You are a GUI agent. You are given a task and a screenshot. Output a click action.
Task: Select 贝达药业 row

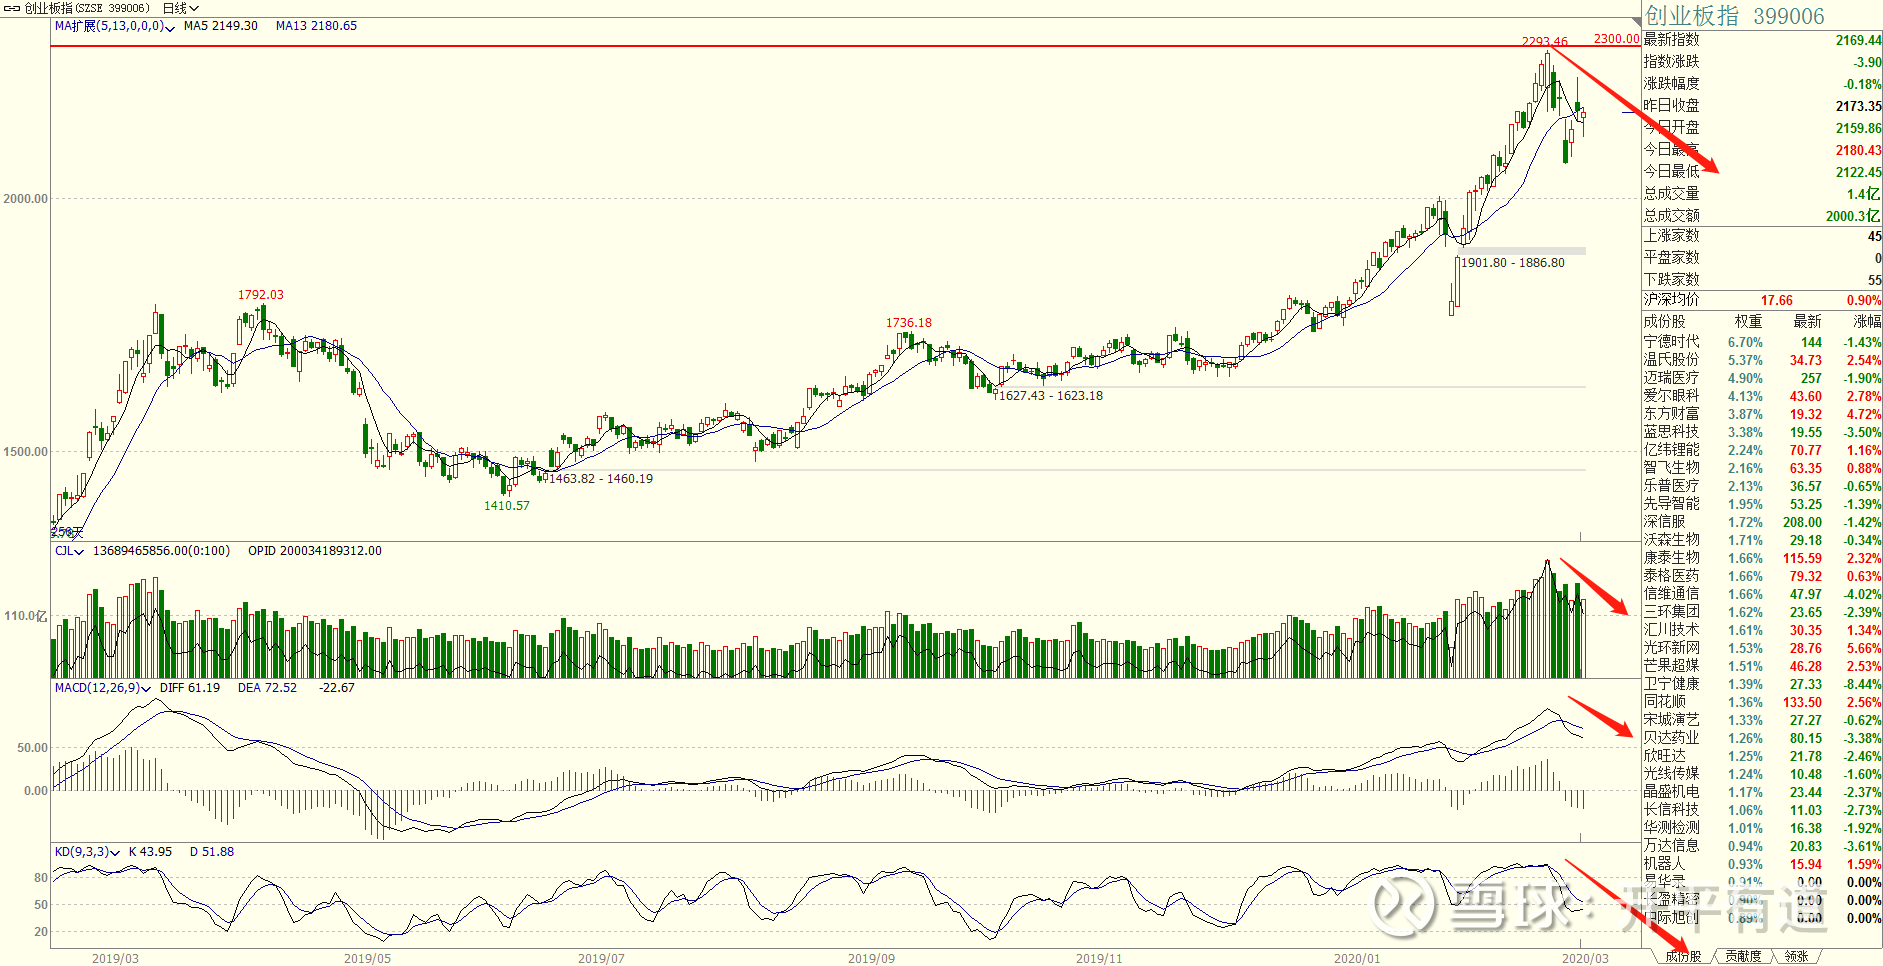click(1762, 738)
